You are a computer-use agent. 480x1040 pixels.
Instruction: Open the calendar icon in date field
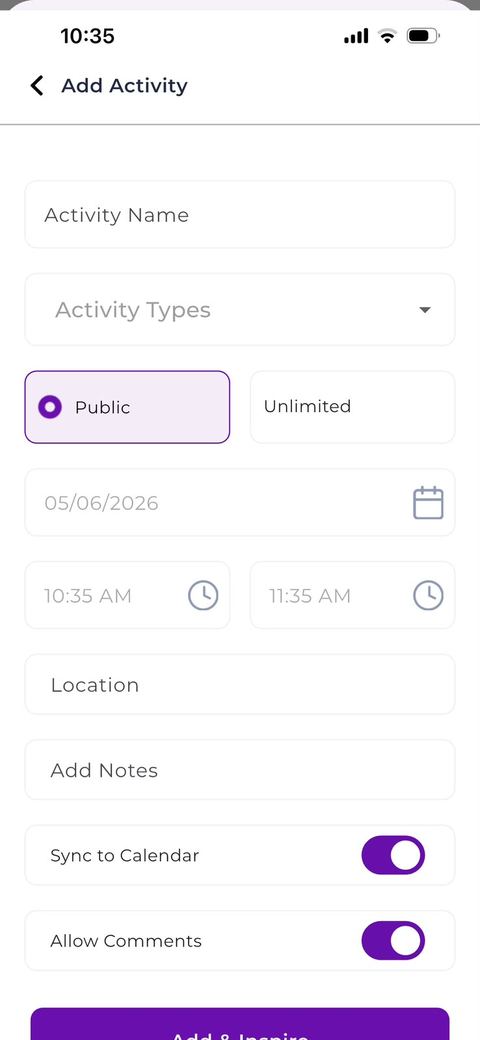428,503
